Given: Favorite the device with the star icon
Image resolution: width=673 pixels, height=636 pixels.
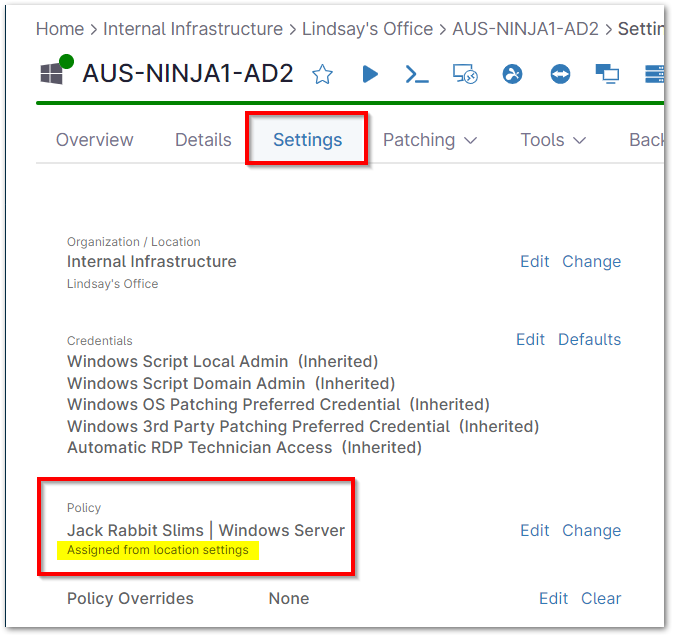Looking at the screenshot, I should pyautogui.click(x=322, y=74).
